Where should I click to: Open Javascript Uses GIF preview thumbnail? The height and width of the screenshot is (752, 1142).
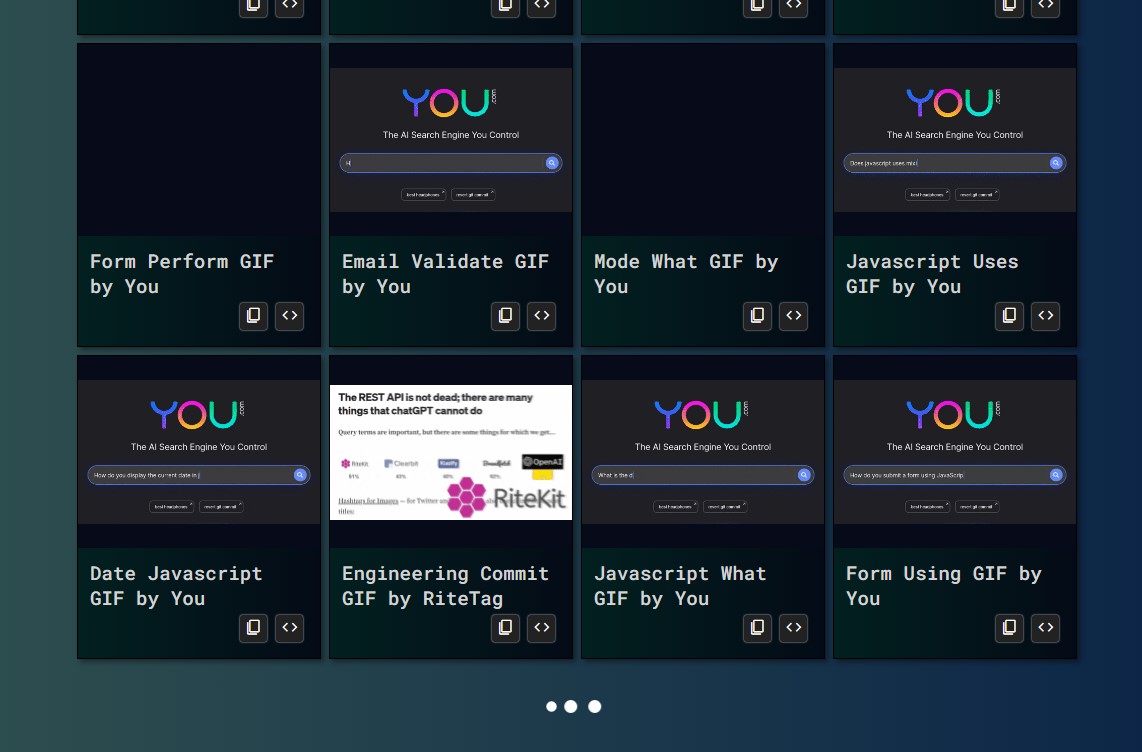point(955,140)
